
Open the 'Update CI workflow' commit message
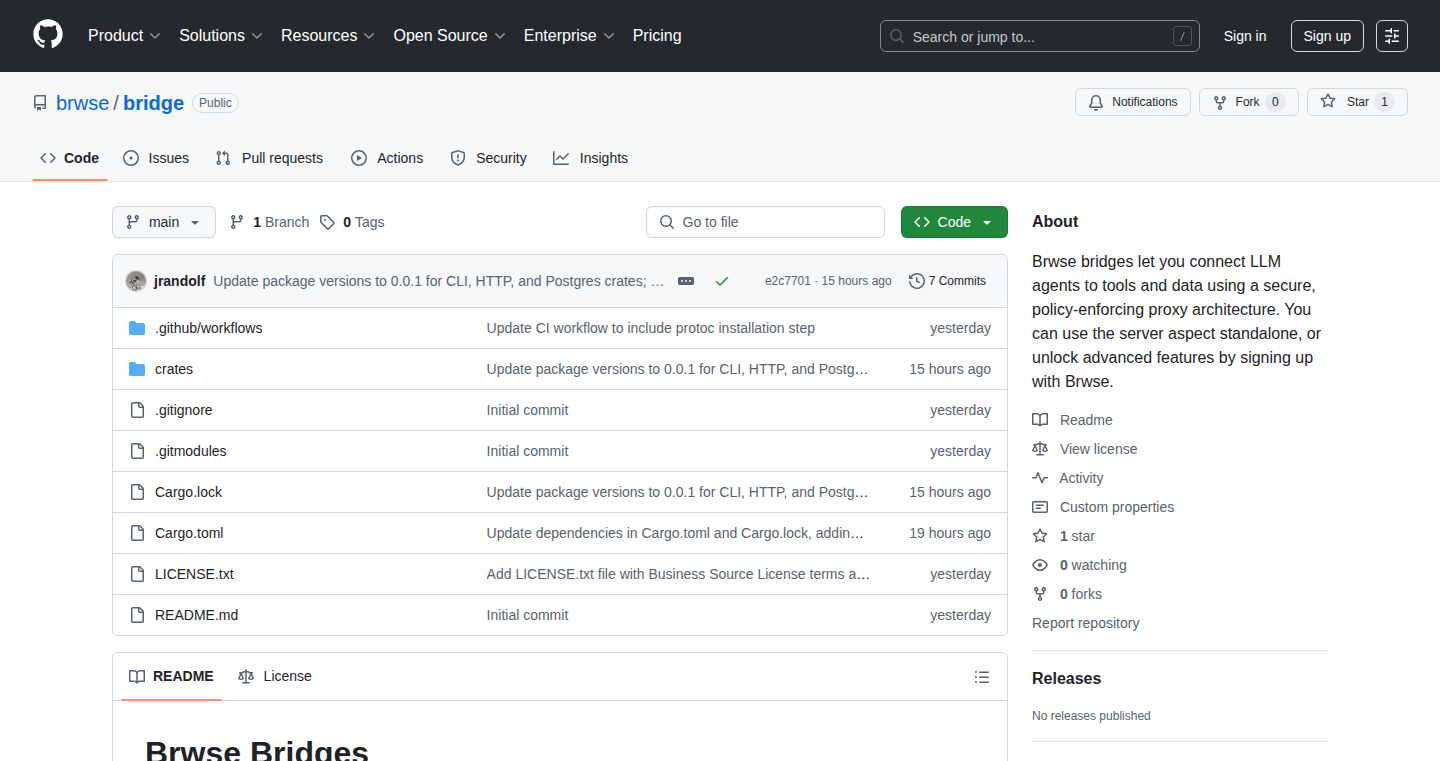(x=651, y=328)
